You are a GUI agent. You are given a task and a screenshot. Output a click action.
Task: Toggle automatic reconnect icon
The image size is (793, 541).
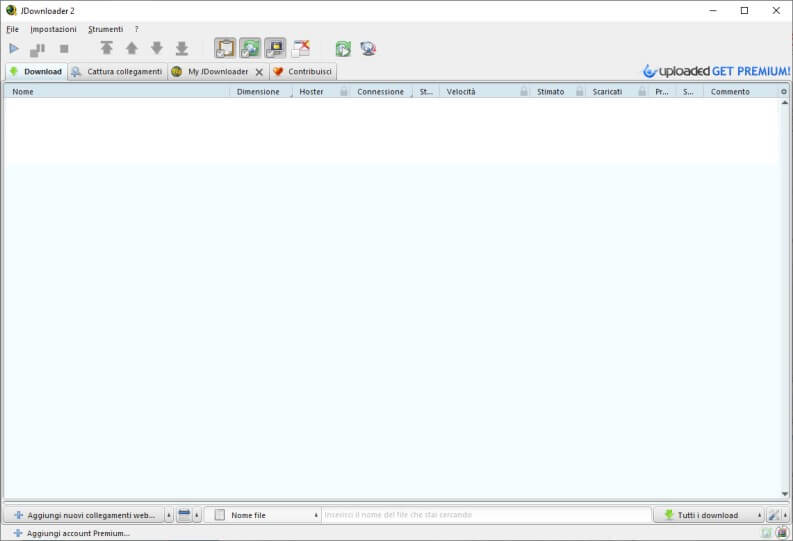250,48
